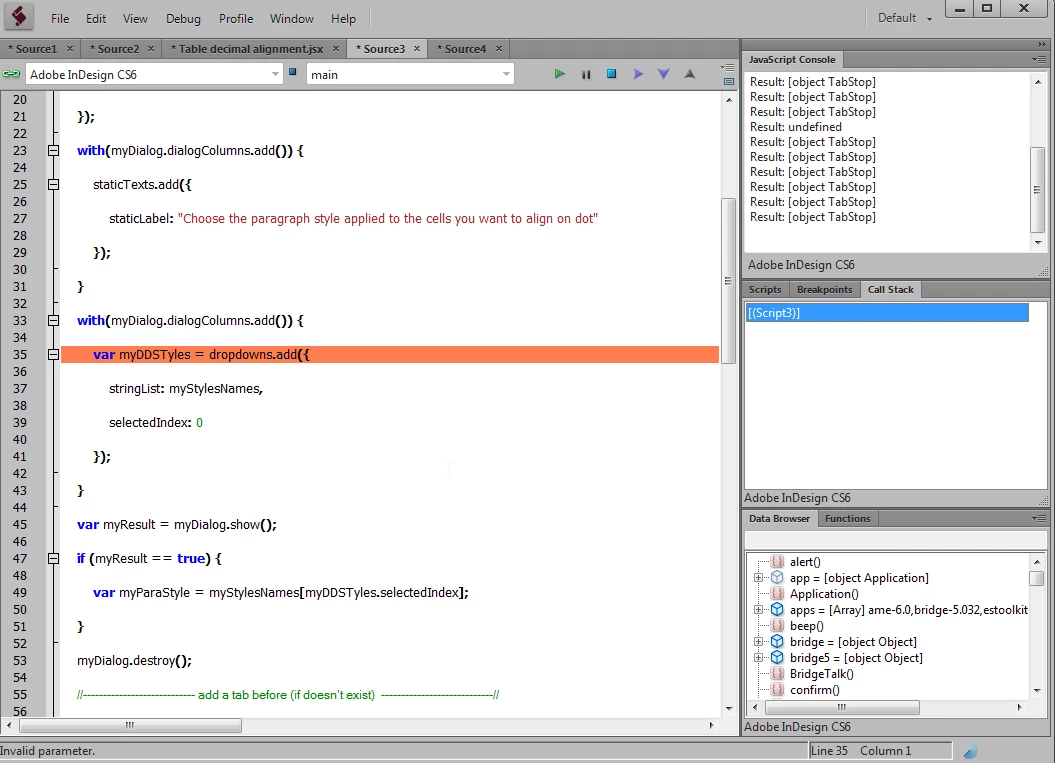Click the Line 35 status bar entry
This screenshot has height=763, width=1055.
[829, 751]
